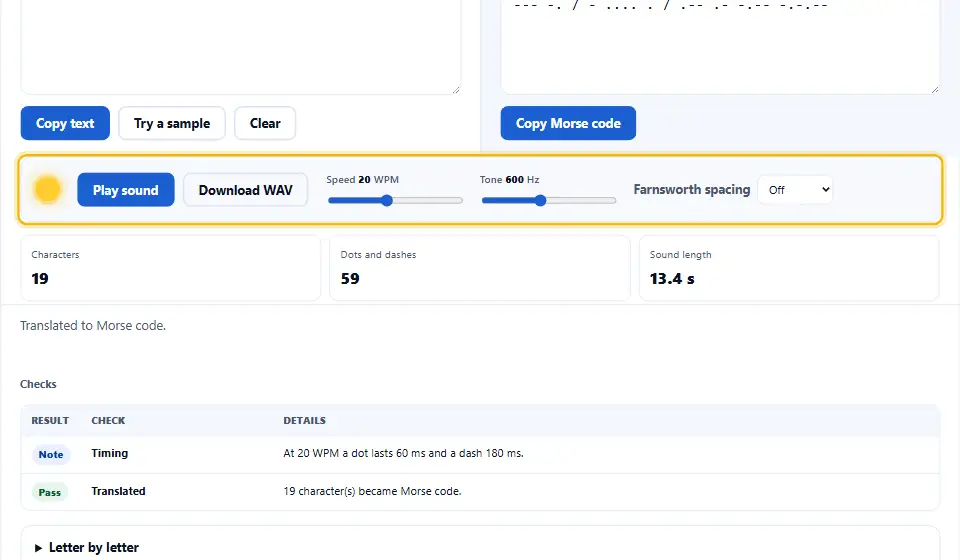This screenshot has height=560, width=960.
Task: Open Farnsworth spacing dropdown
Action: click(795, 190)
